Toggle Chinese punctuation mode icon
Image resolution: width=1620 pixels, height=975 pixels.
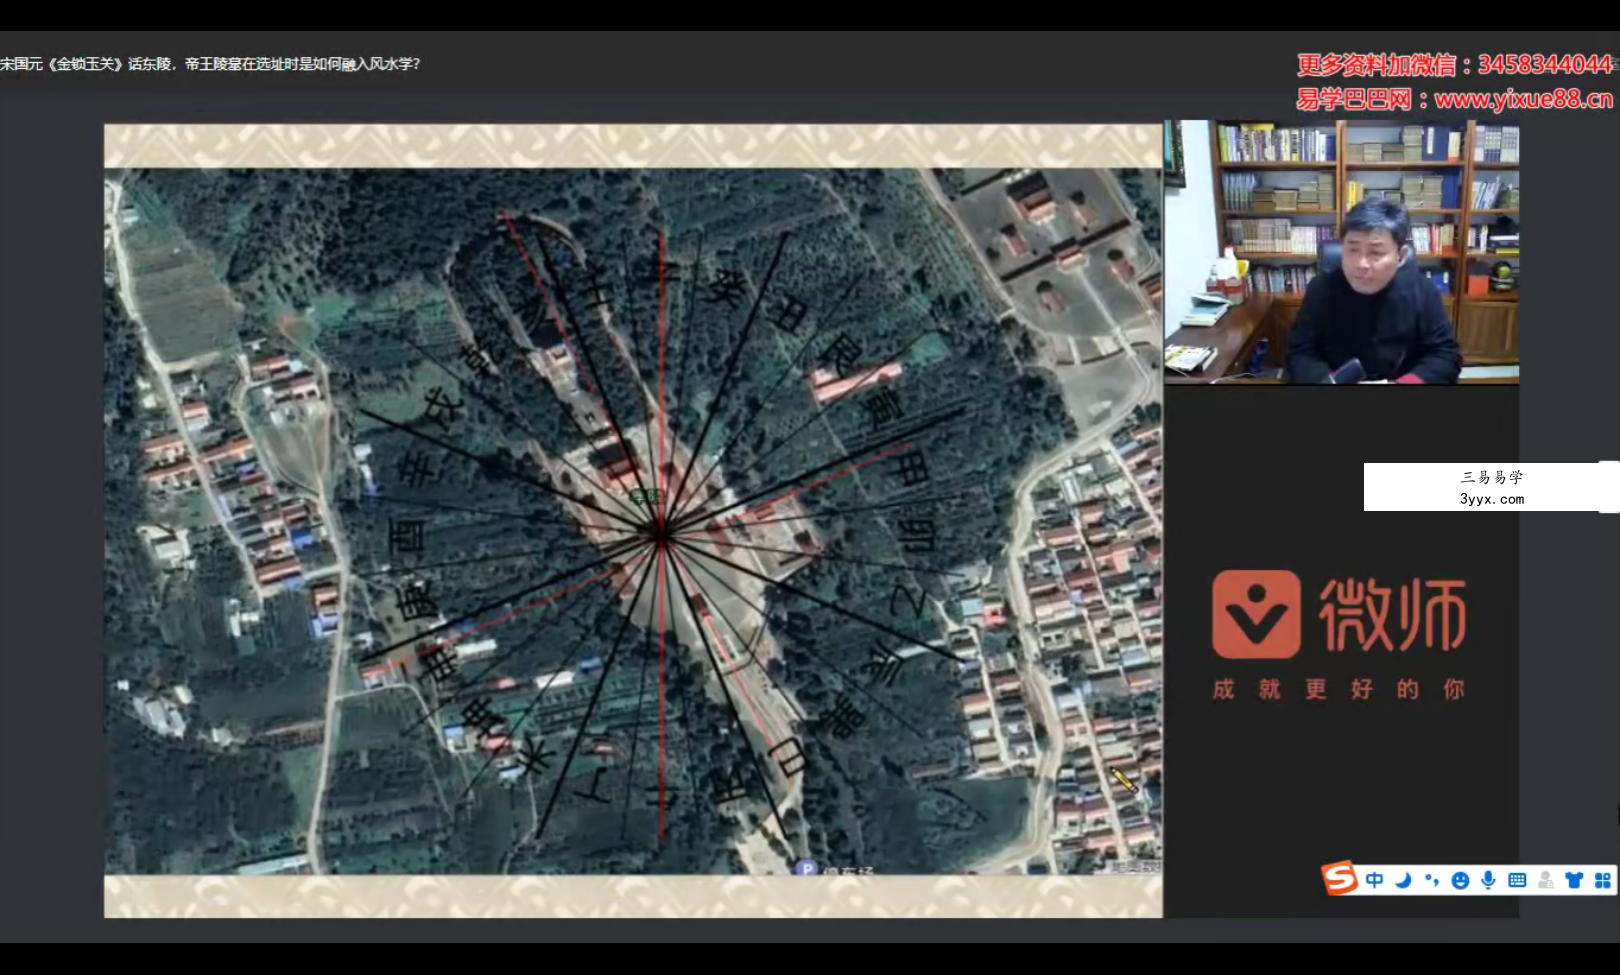(x=1432, y=880)
